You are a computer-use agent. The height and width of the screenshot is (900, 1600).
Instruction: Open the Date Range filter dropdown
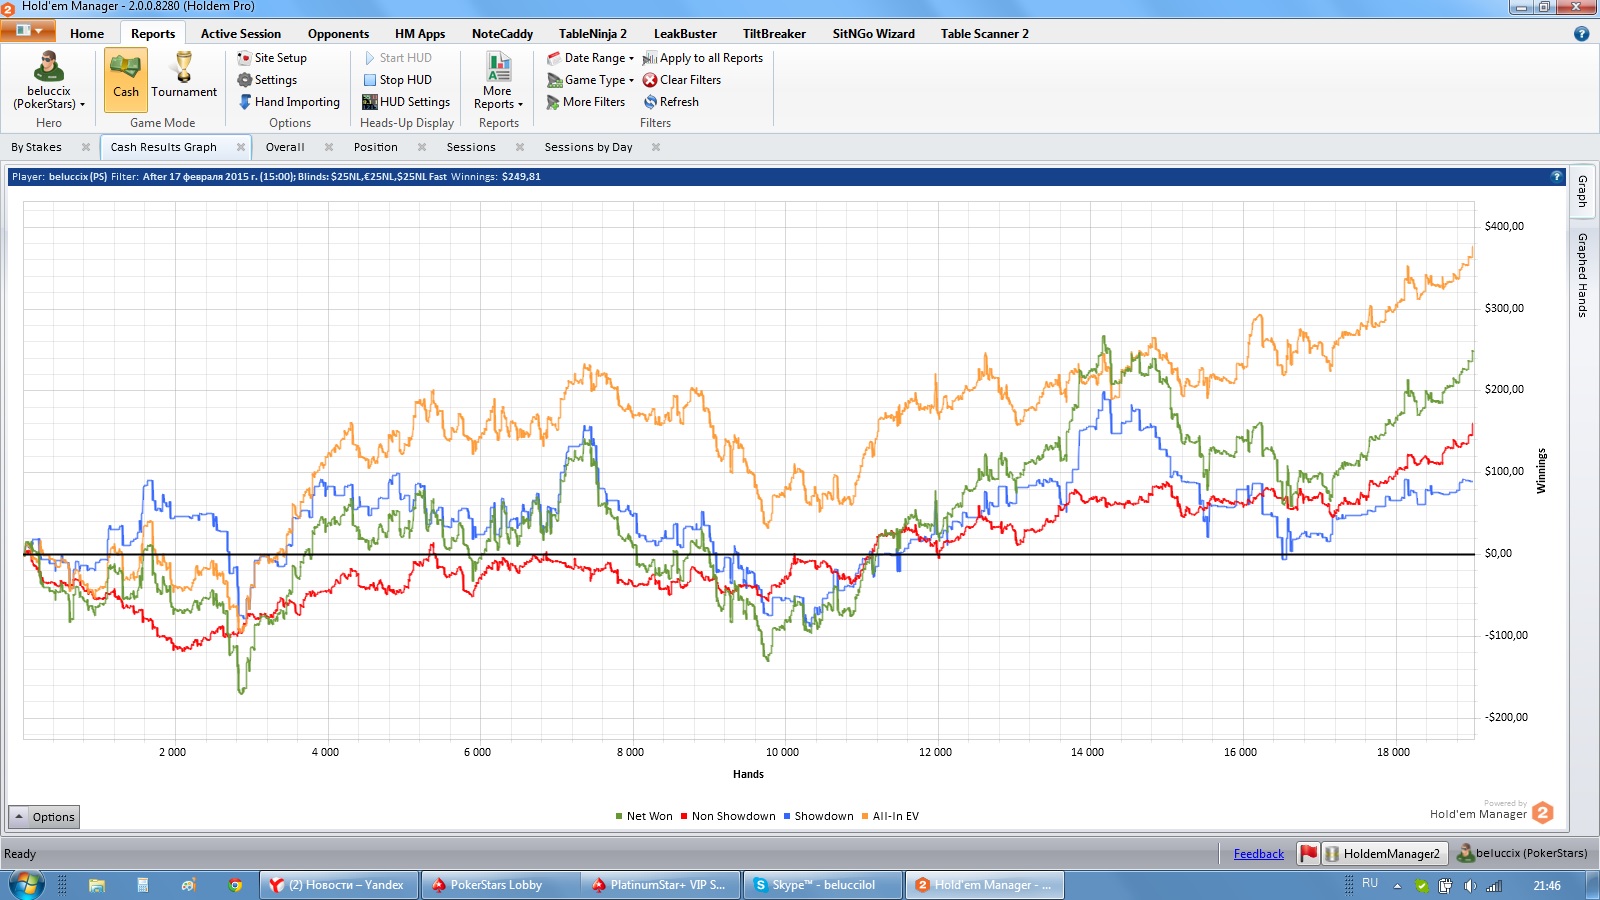click(x=590, y=58)
